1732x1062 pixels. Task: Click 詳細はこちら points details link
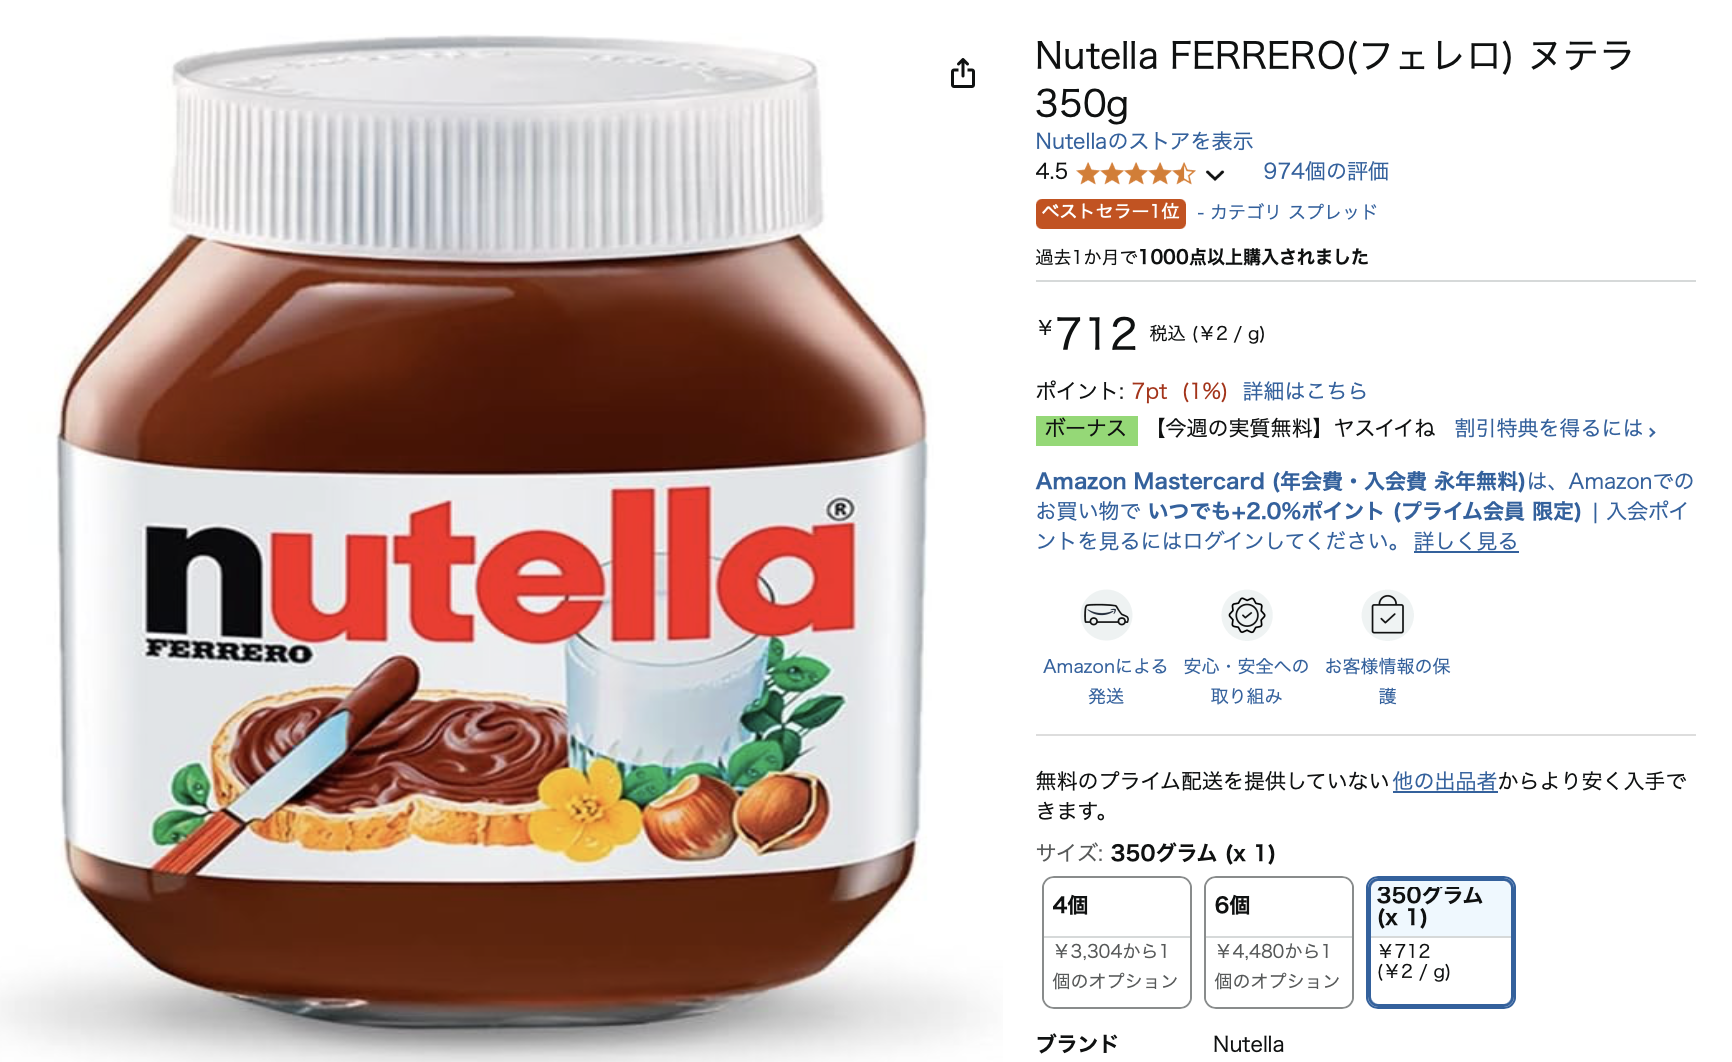click(1304, 391)
